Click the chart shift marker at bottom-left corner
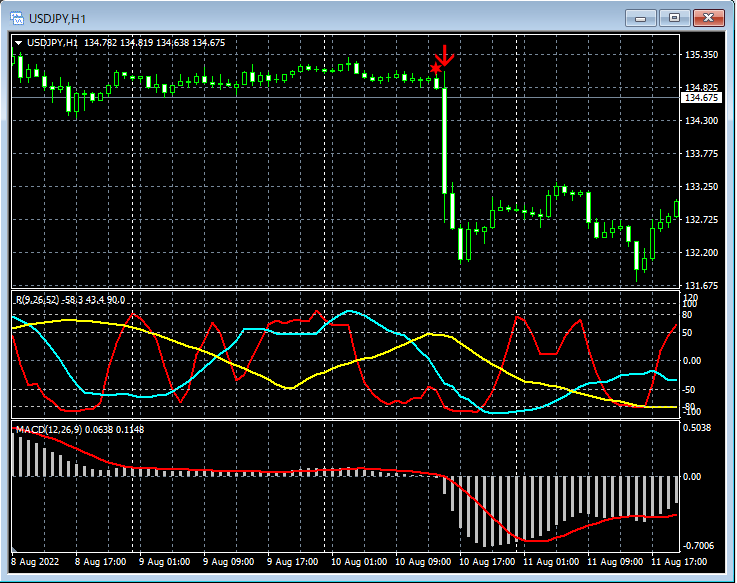 [14, 549]
